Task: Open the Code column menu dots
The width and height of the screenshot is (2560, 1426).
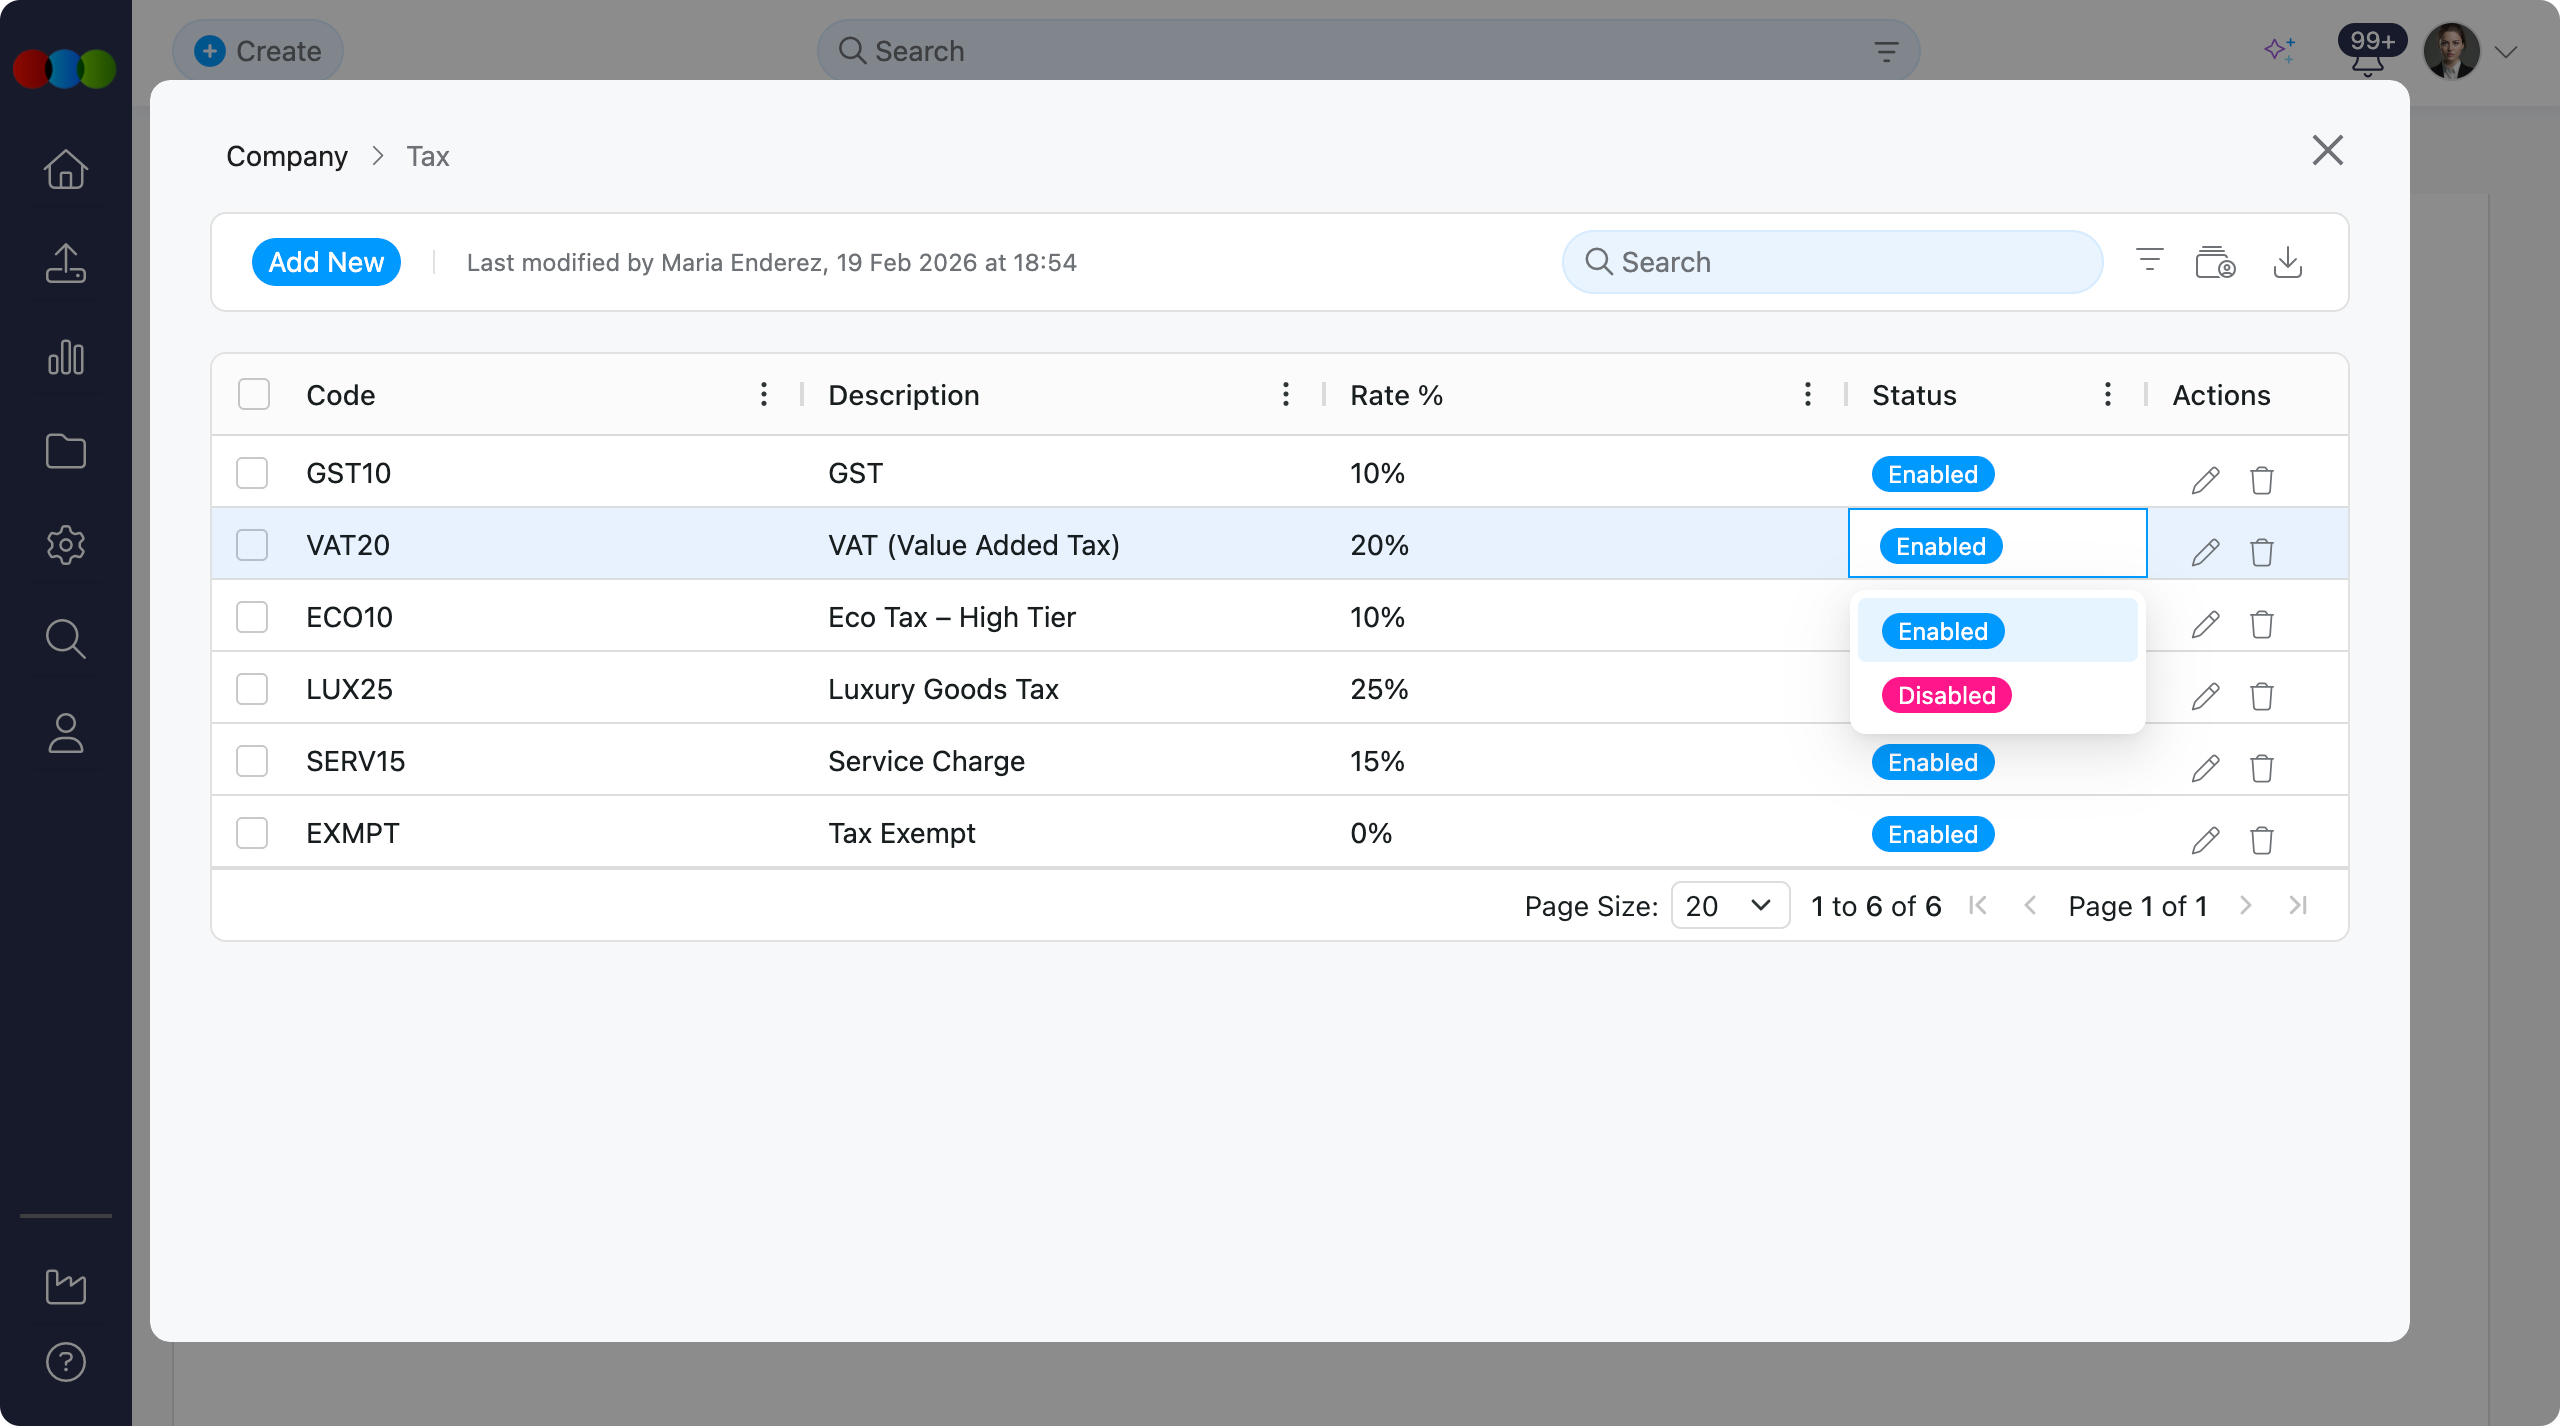Action: 764,394
